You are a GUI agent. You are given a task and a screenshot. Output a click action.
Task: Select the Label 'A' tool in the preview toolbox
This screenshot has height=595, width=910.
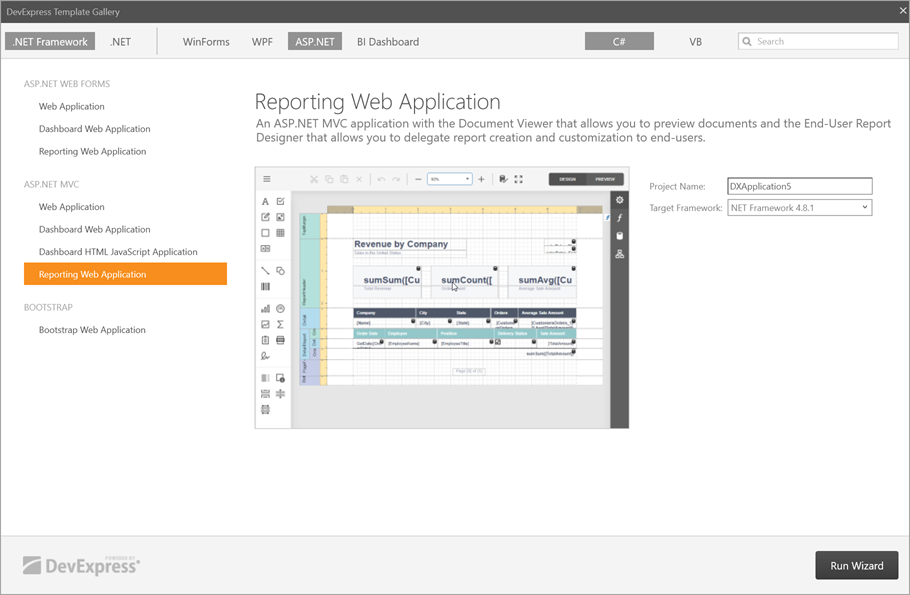pyautogui.click(x=265, y=201)
